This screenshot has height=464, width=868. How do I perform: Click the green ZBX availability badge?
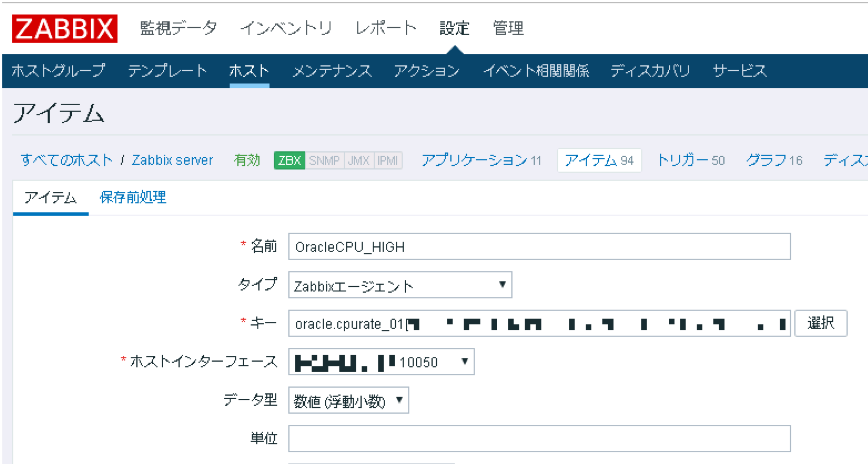click(289, 160)
